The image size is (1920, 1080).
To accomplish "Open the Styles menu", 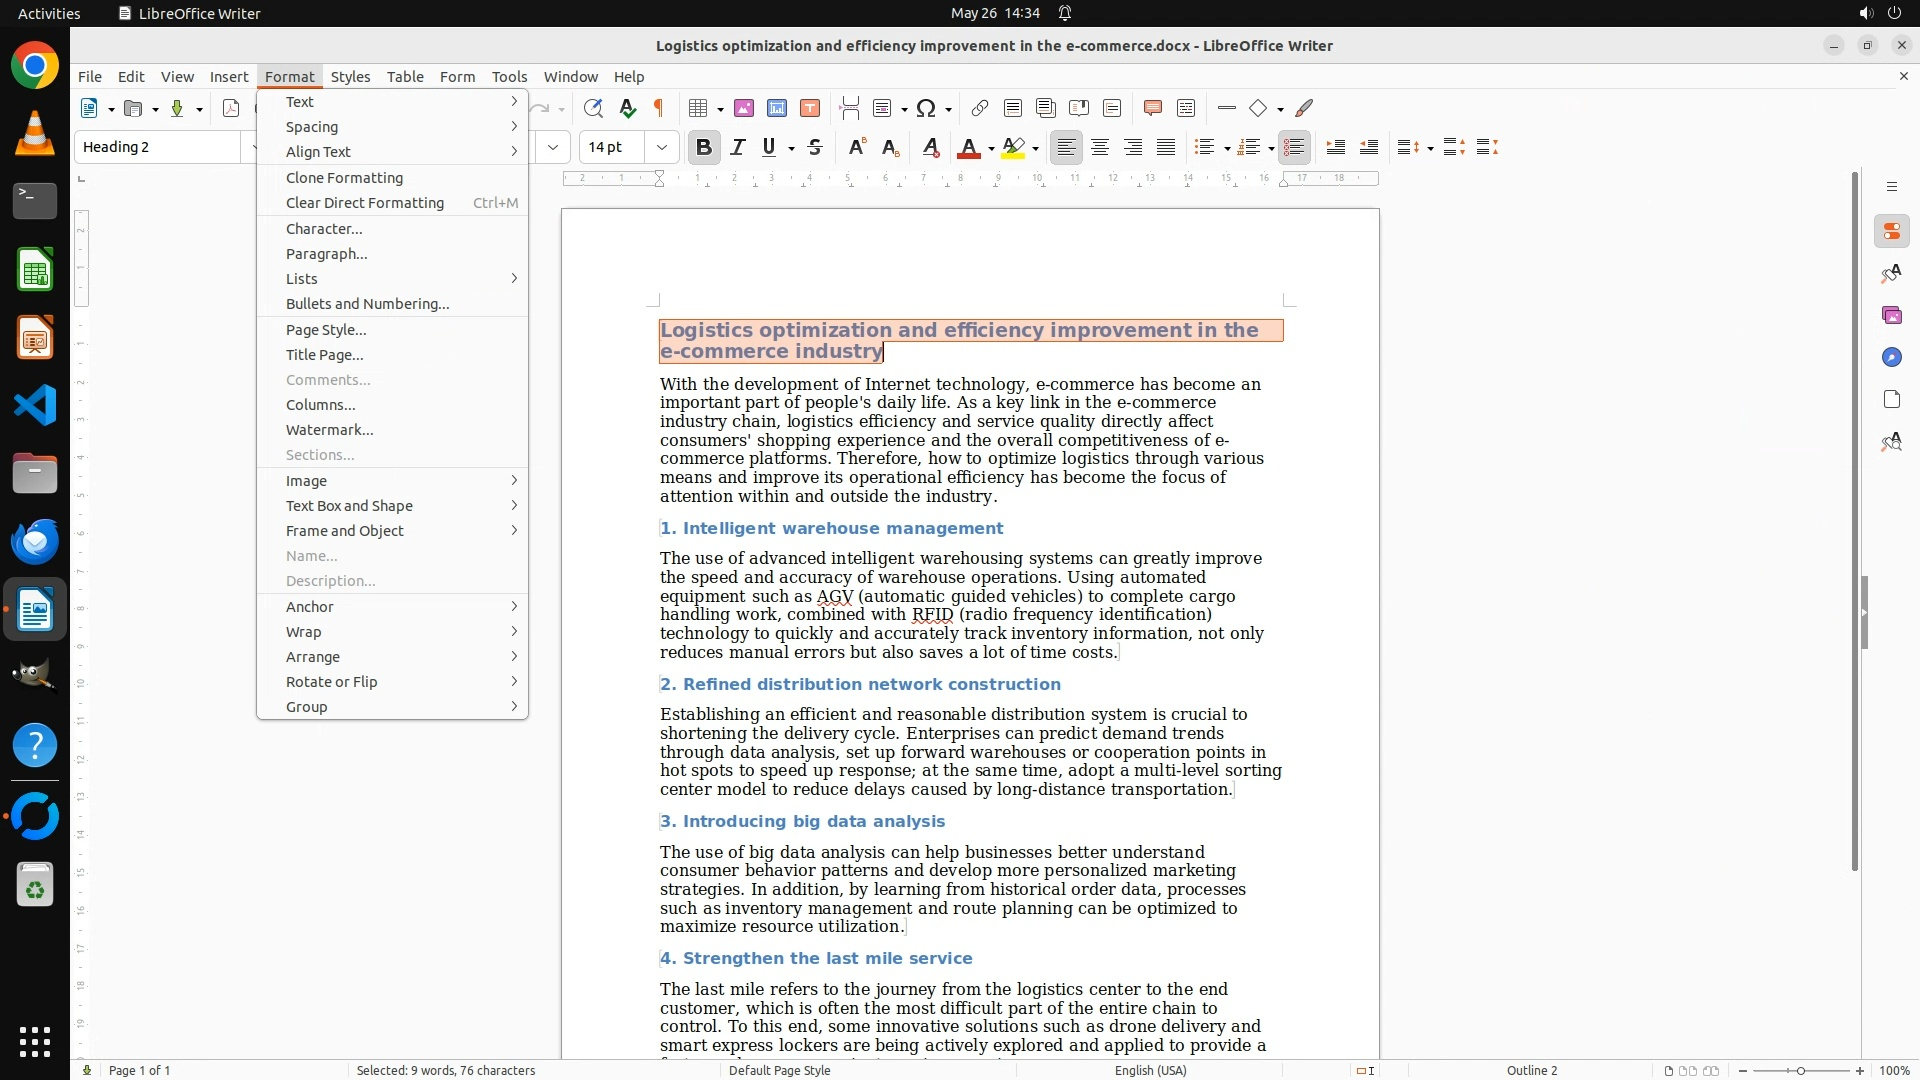I will [350, 77].
